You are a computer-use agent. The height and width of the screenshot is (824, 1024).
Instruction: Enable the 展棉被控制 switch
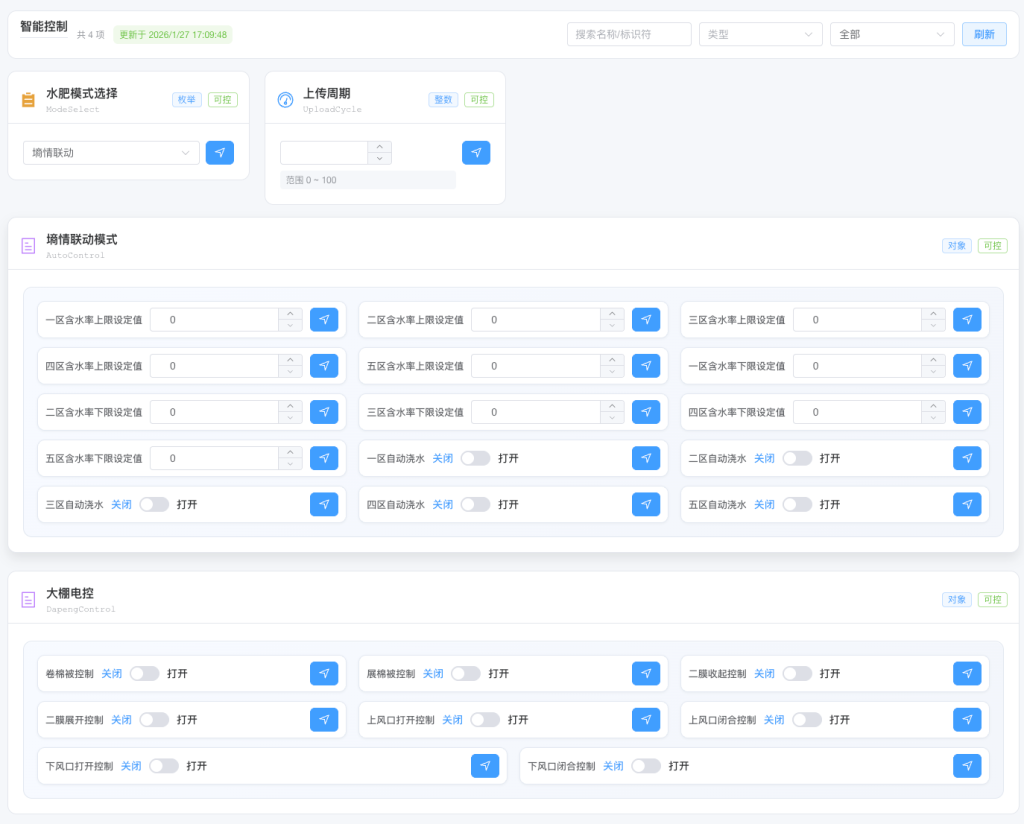pos(465,674)
